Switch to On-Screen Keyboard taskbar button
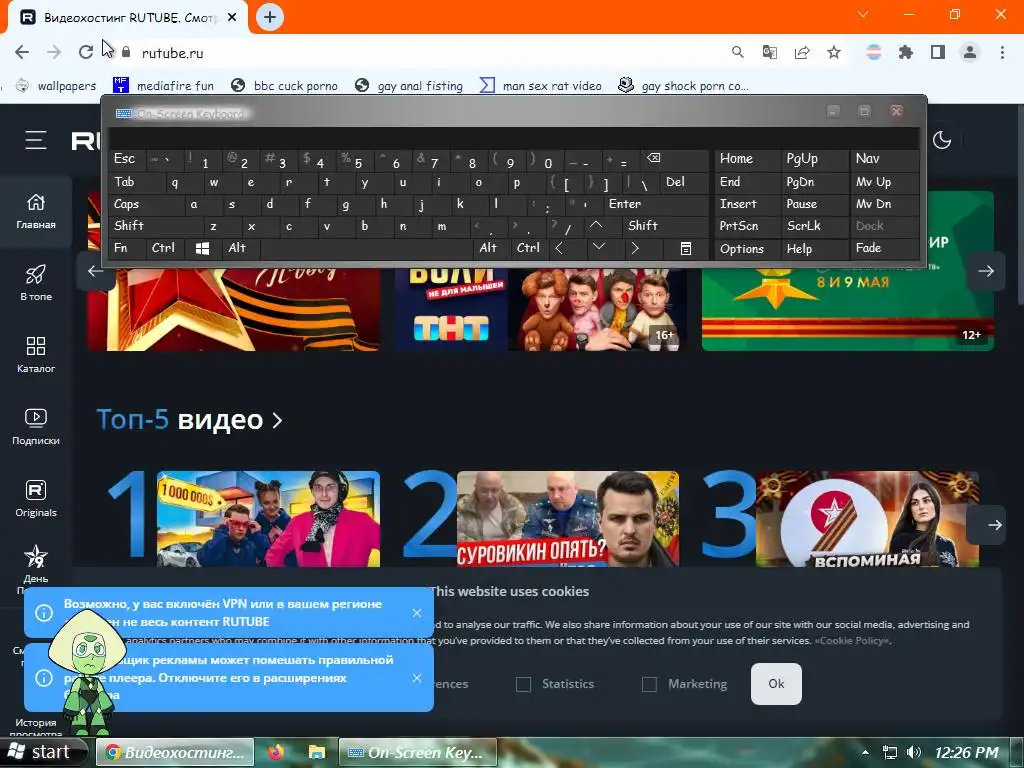The height and width of the screenshot is (768, 1024). (x=418, y=752)
